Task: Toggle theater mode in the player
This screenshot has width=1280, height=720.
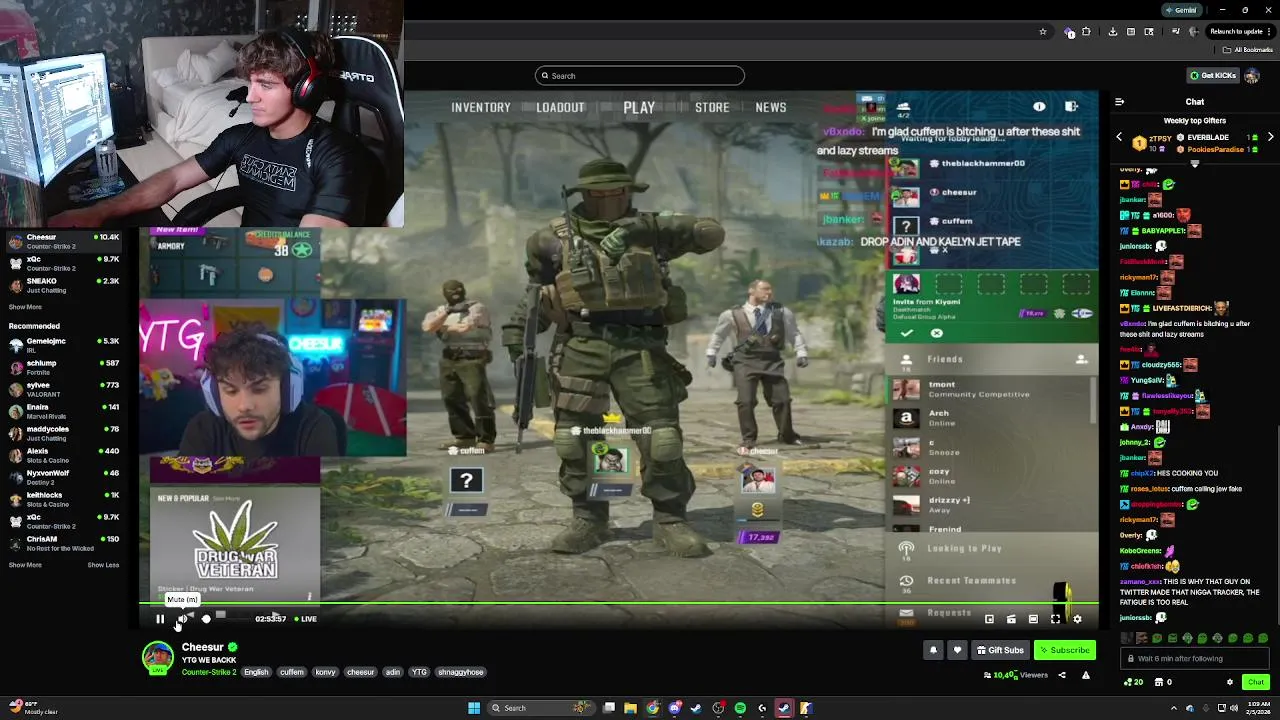Action: click(x=1033, y=619)
